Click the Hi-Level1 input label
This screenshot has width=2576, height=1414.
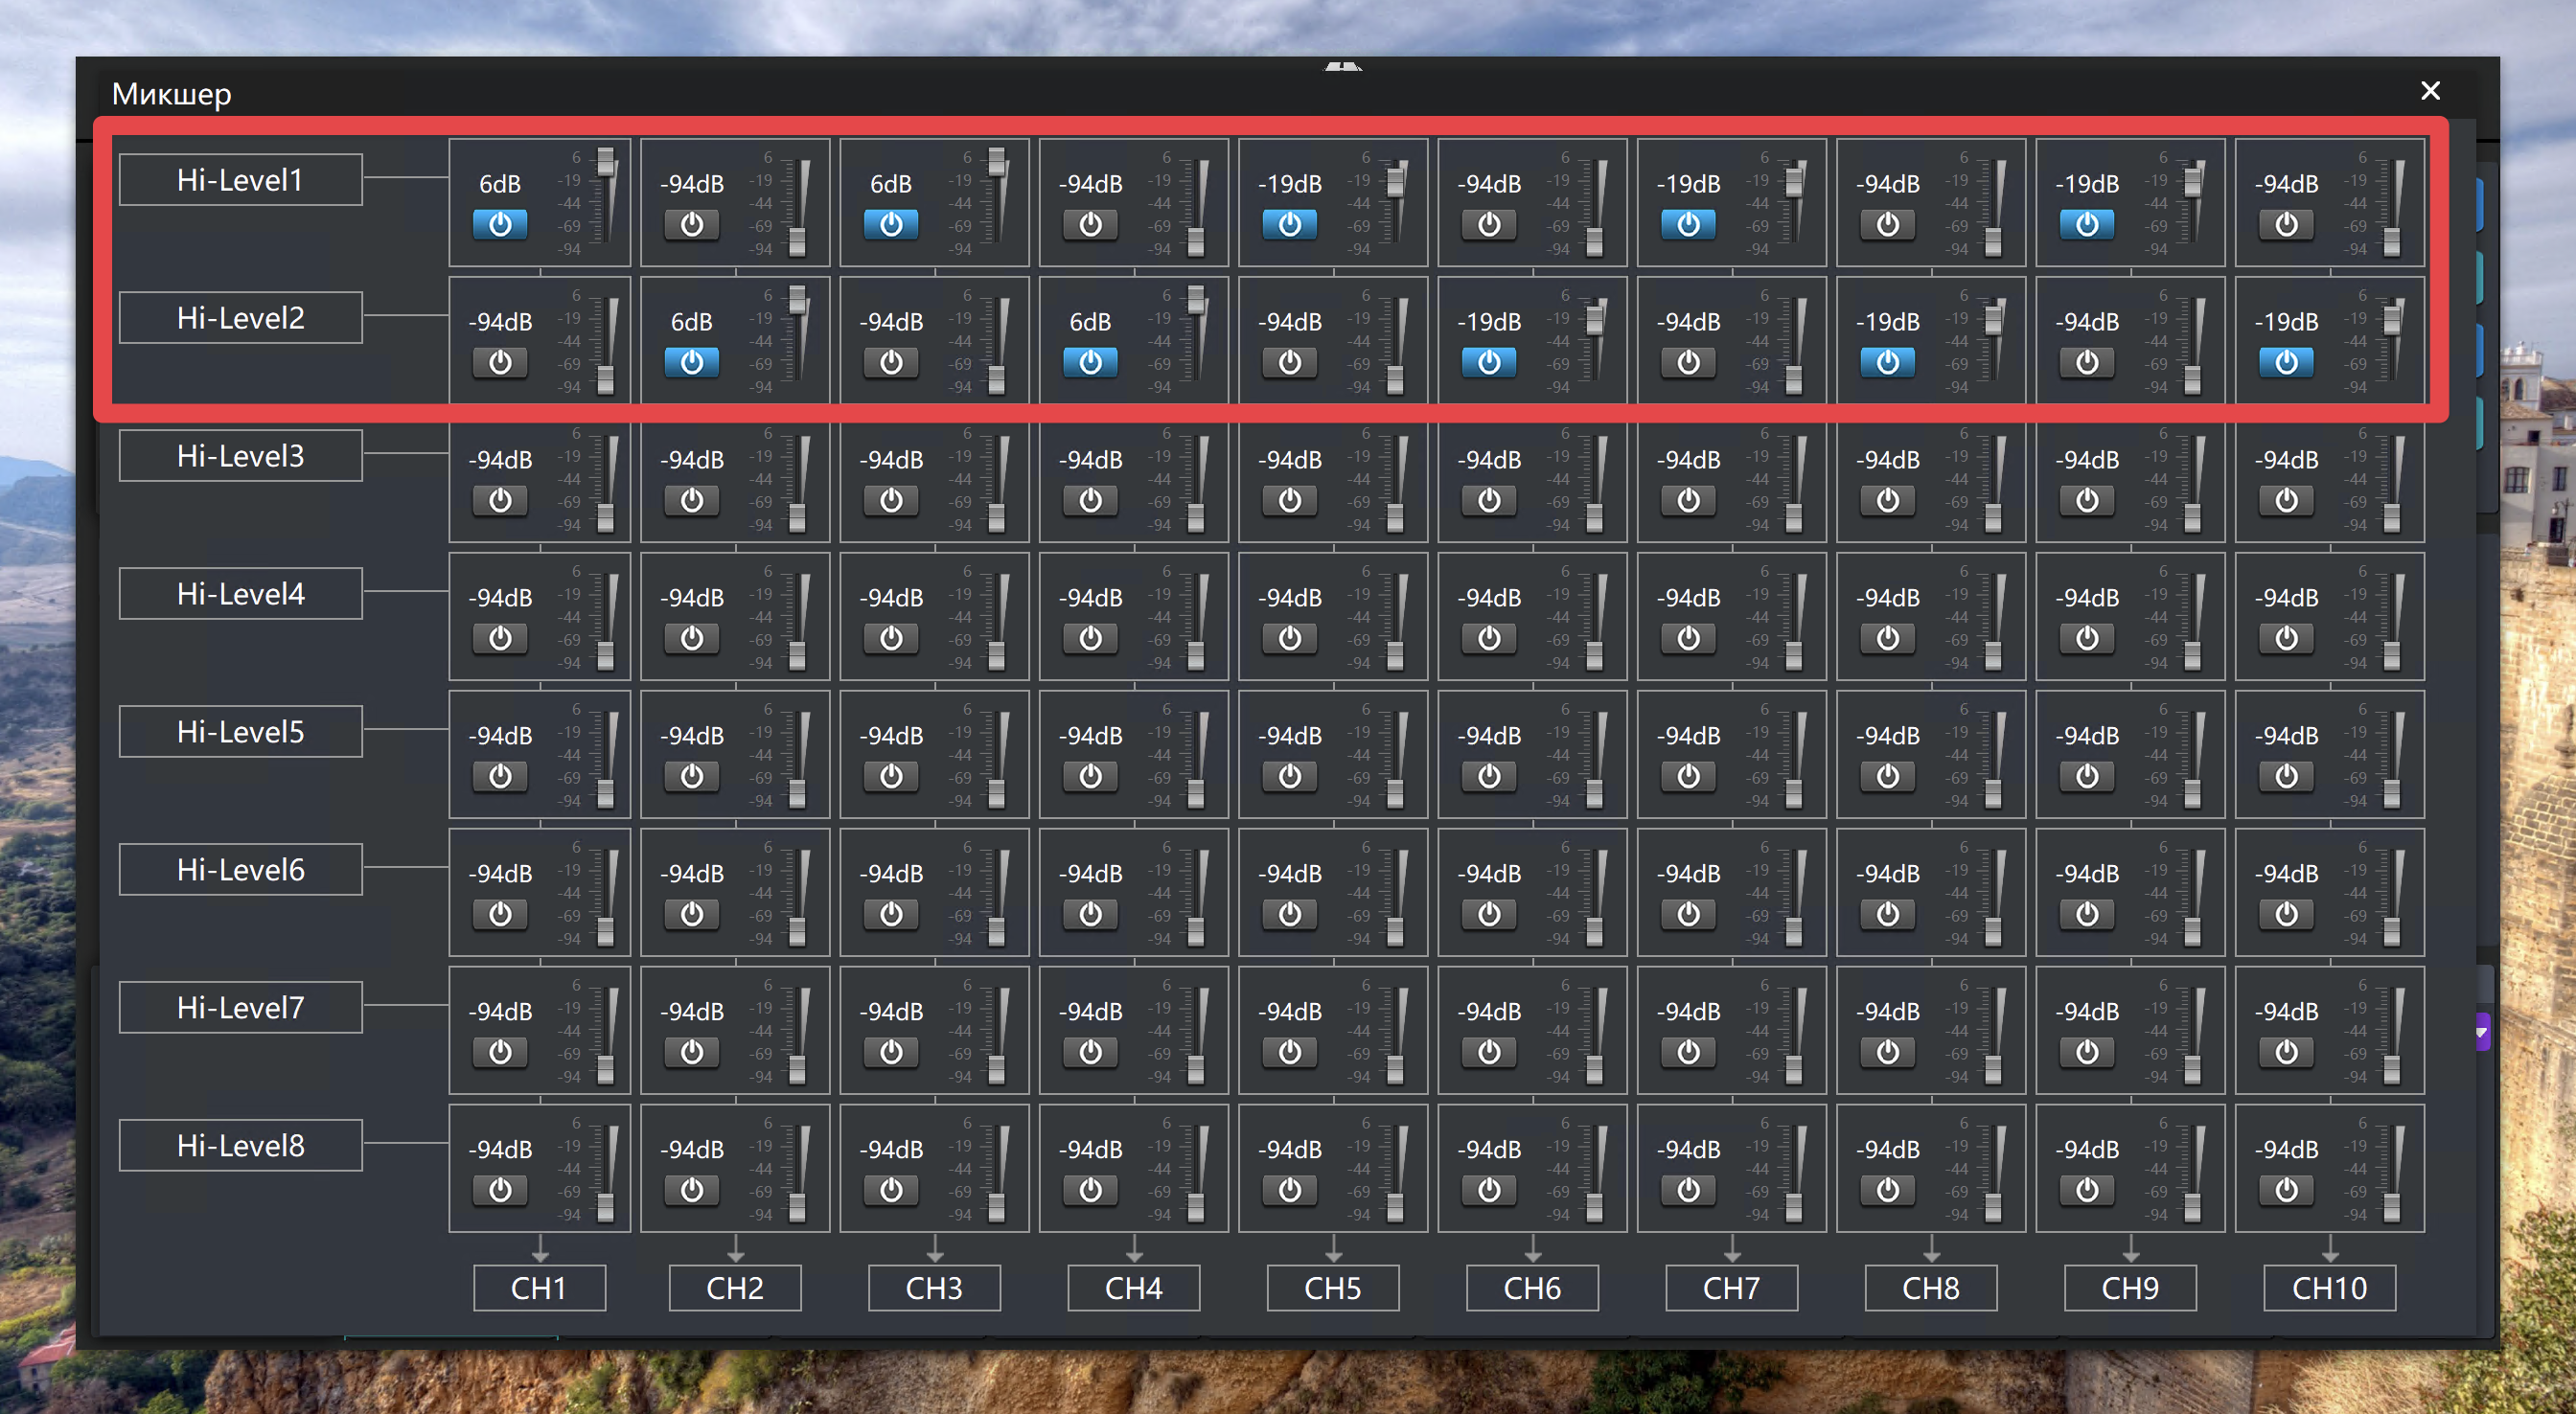[x=240, y=180]
